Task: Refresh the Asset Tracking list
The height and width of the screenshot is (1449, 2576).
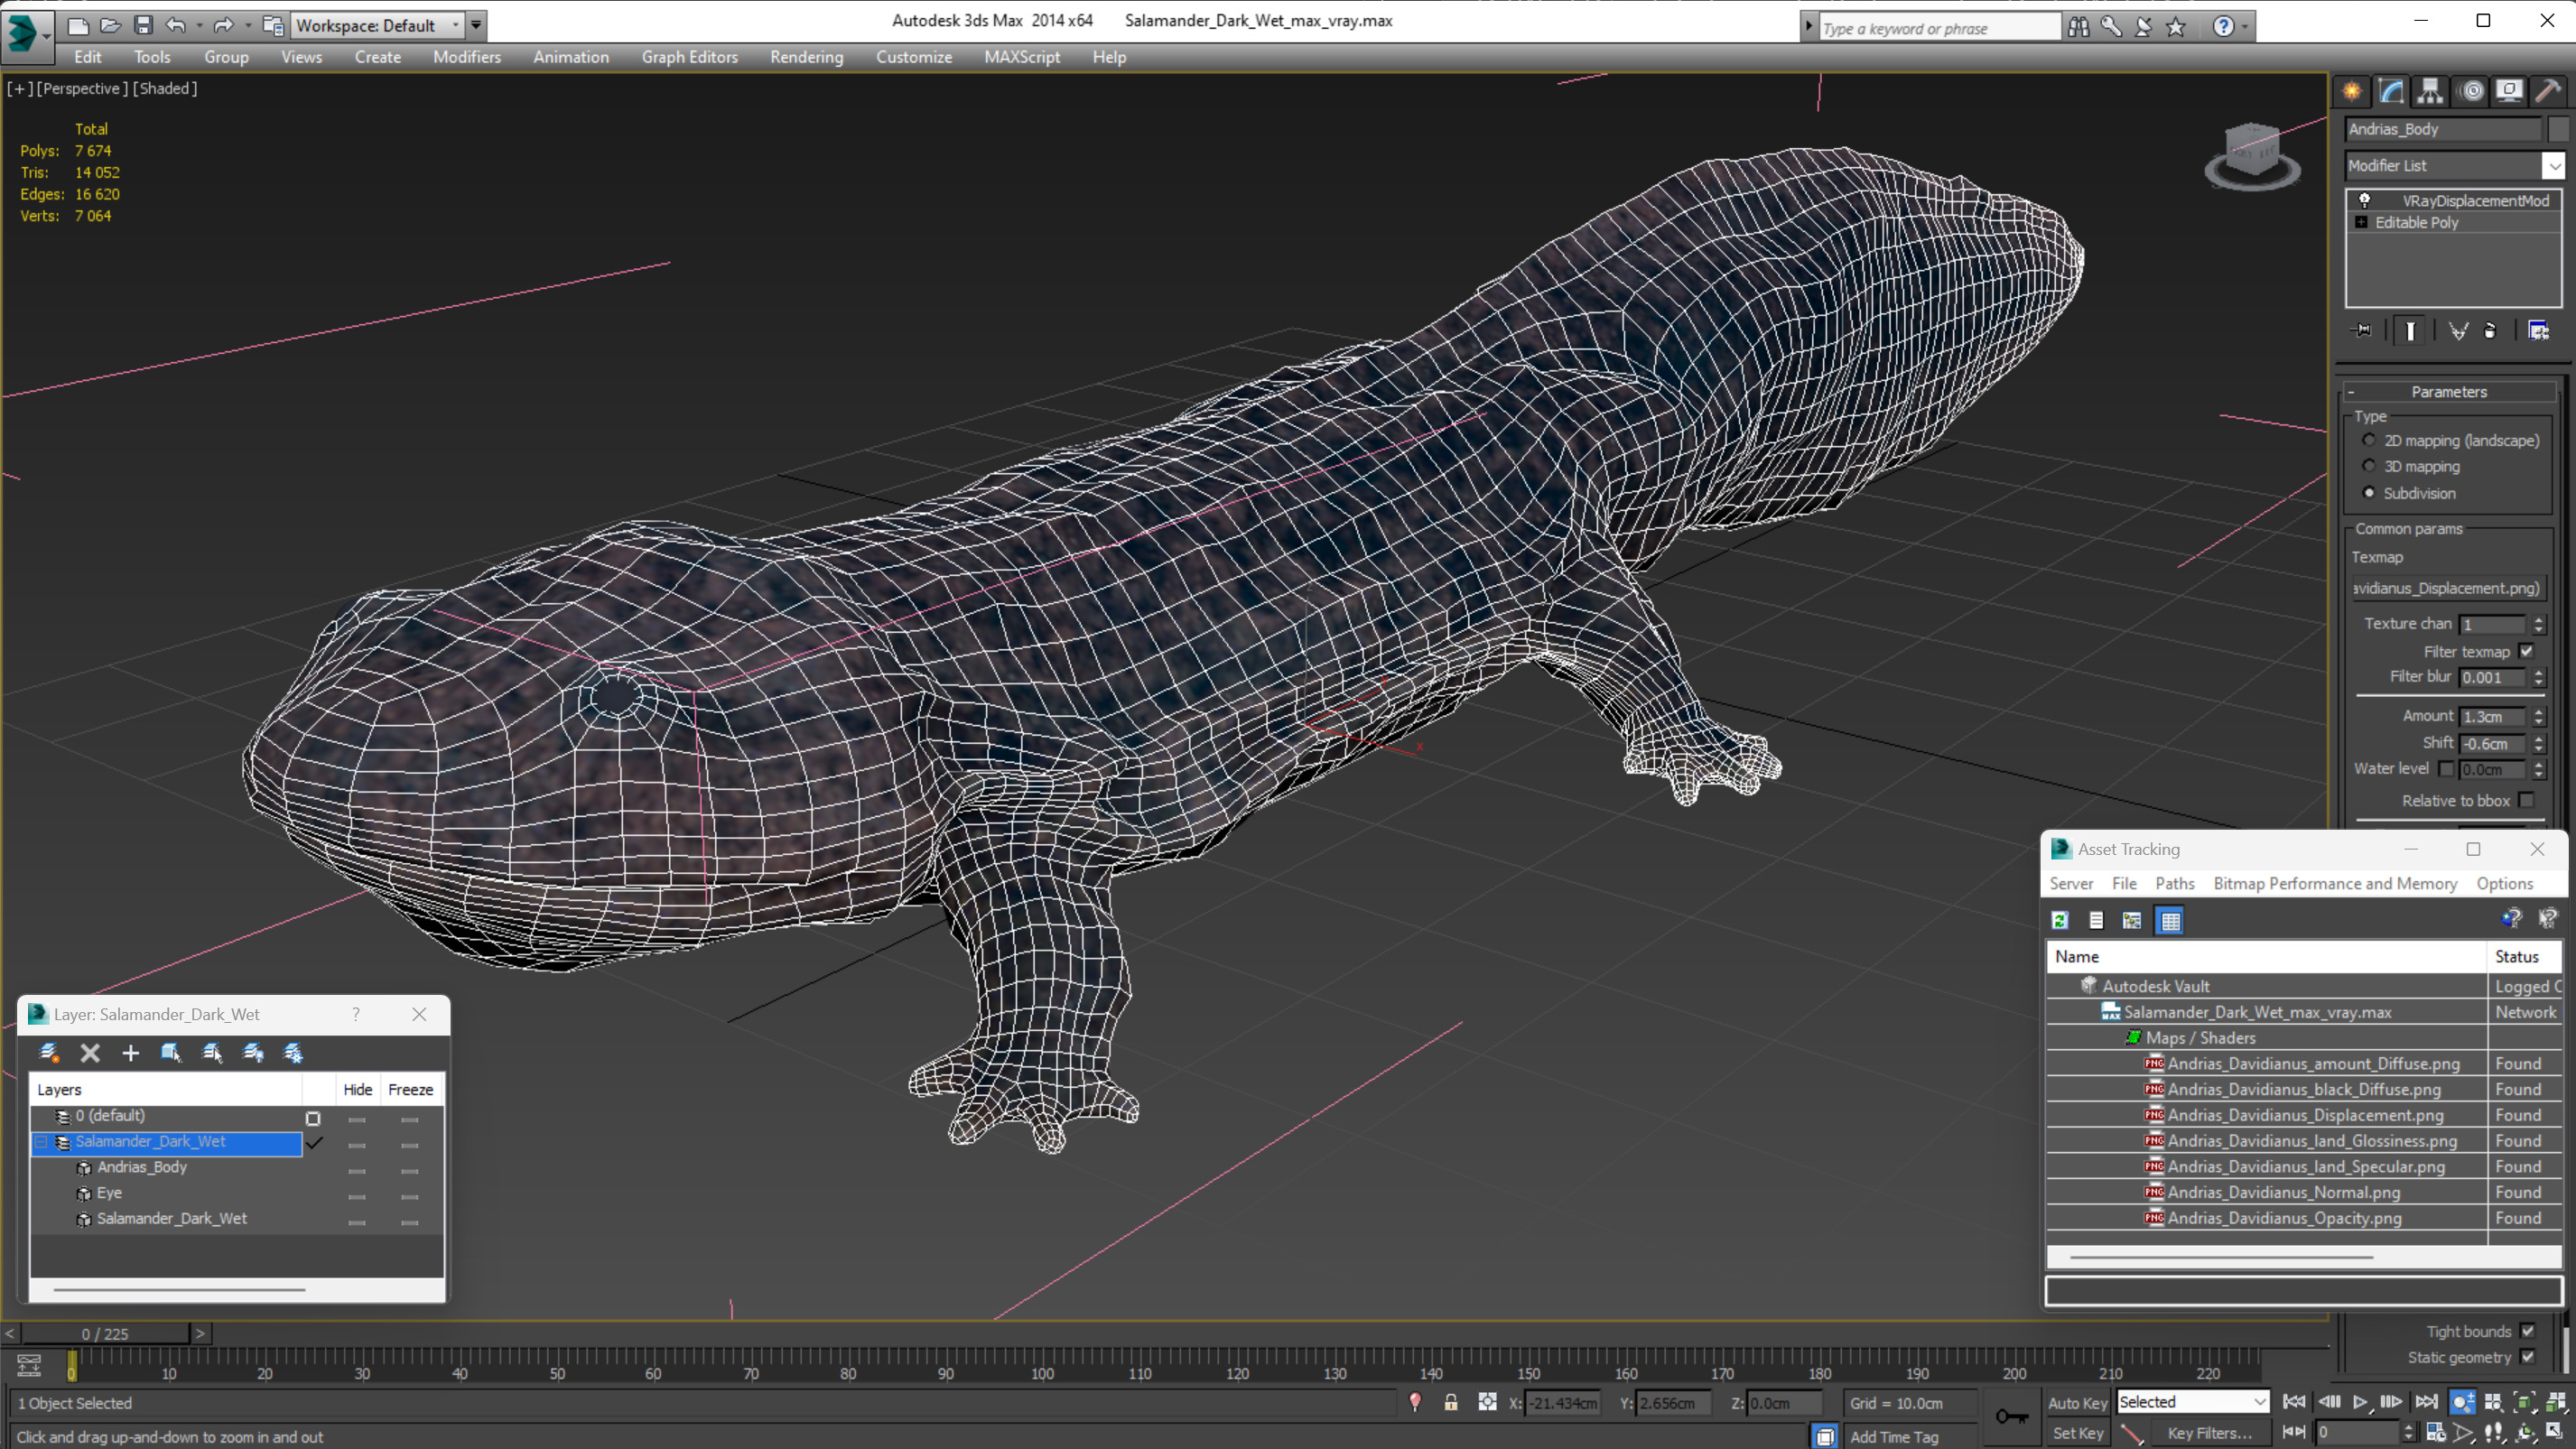Action: click(x=2060, y=920)
